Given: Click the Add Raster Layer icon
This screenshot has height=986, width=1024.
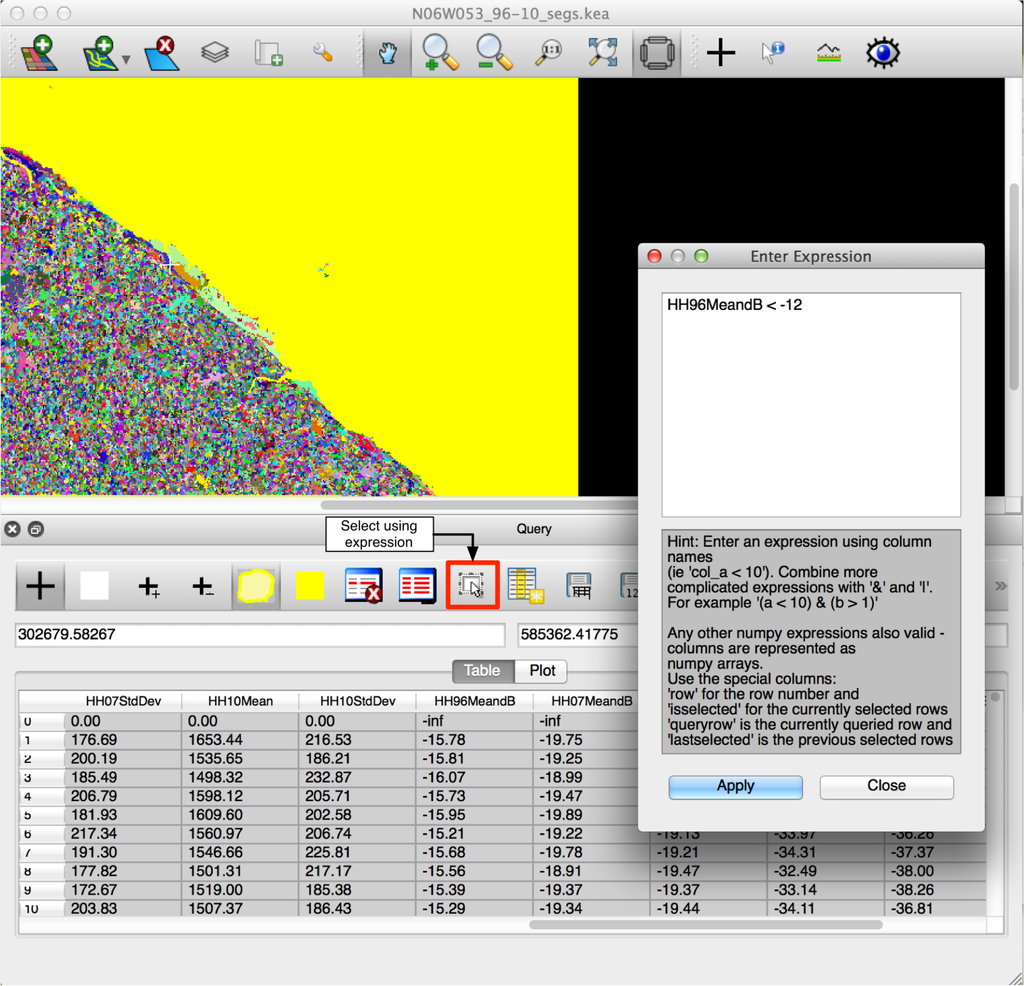Looking at the screenshot, I should [x=40, y=52].
